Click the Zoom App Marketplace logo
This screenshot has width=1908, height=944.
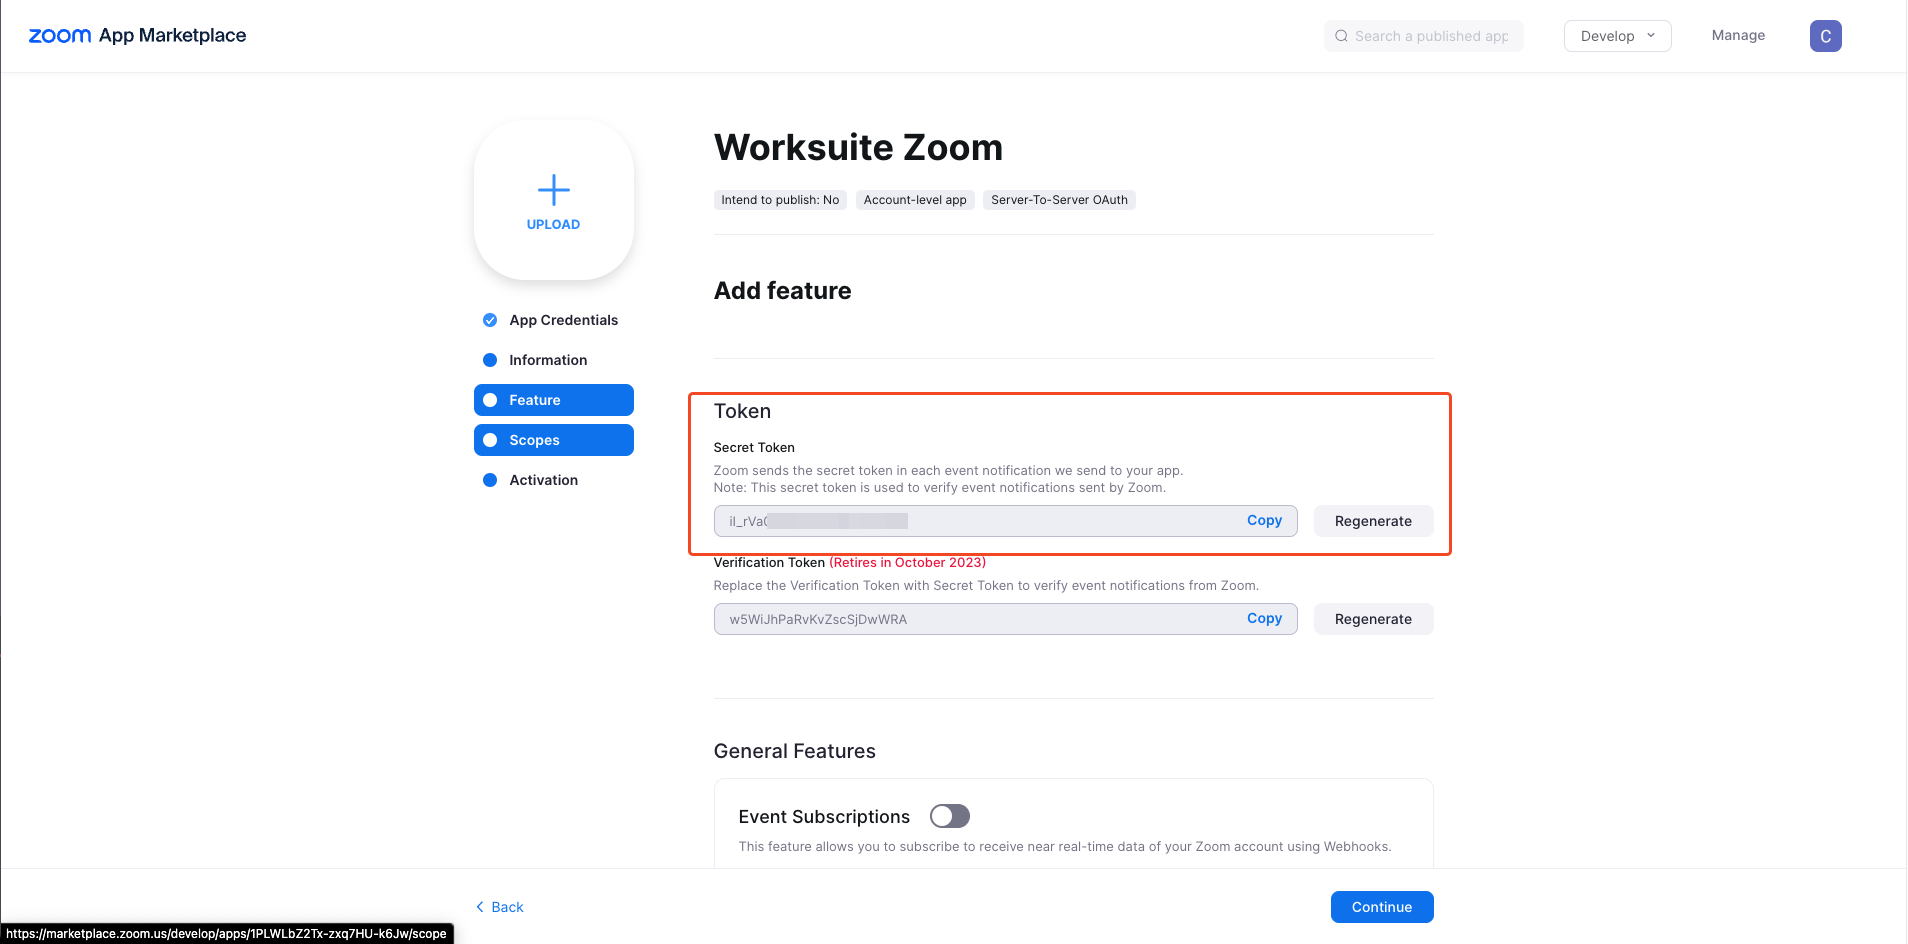point(137,35)
